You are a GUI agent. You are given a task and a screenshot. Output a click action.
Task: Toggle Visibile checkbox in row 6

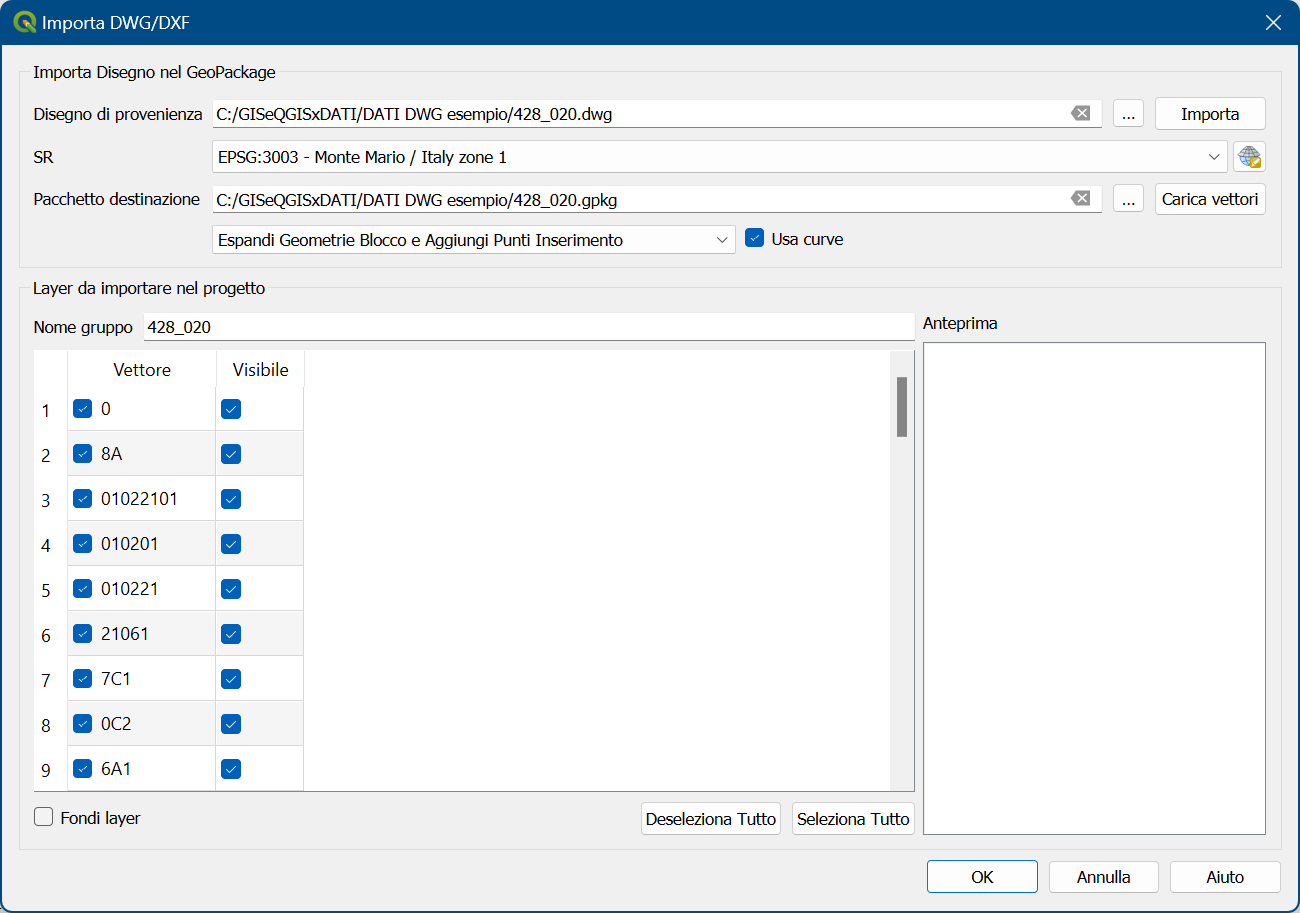click(x=231, y=634)
